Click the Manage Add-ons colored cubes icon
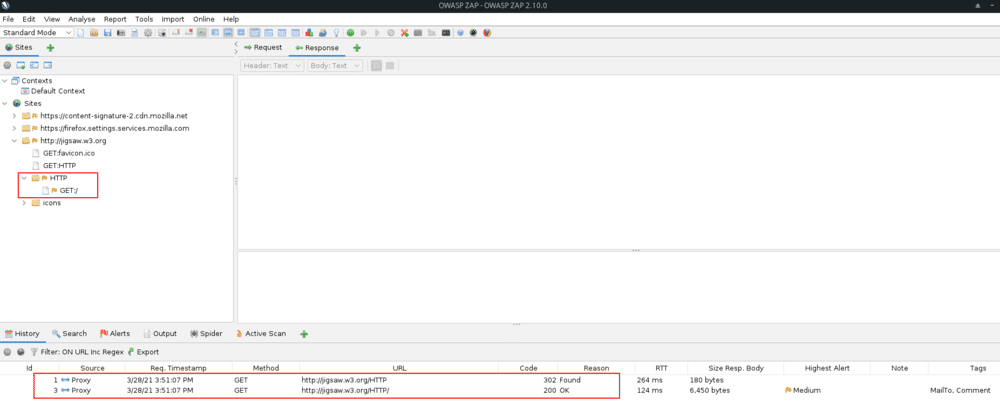Viewport: 1000px width, 403px height. click(309, 33)
